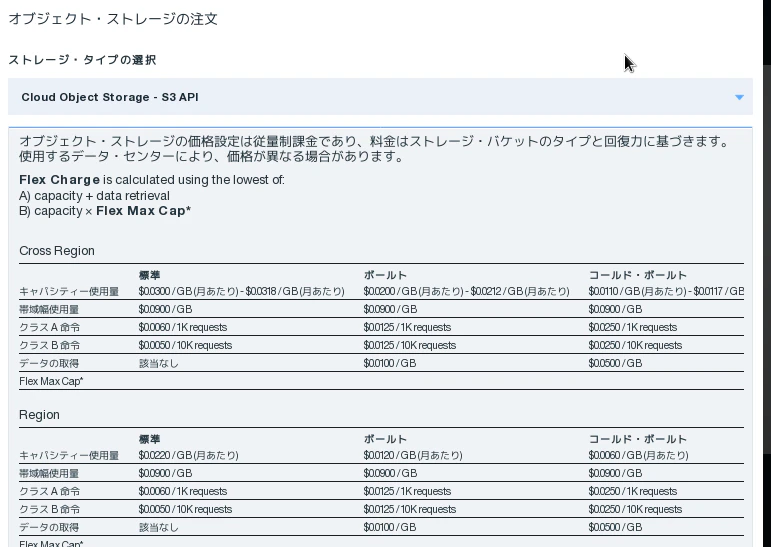Click 該当なし in Region データの取得 row

click(x=158, y=527)
